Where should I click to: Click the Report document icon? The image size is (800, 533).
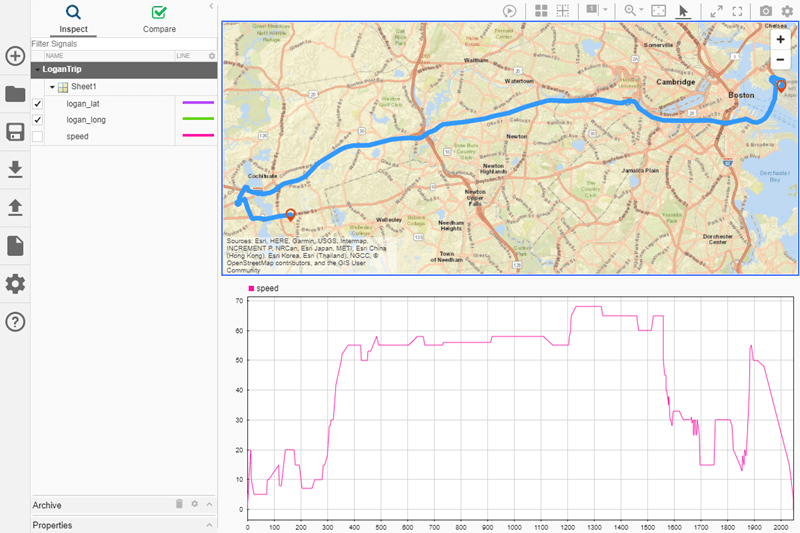[x=15, y=246]
